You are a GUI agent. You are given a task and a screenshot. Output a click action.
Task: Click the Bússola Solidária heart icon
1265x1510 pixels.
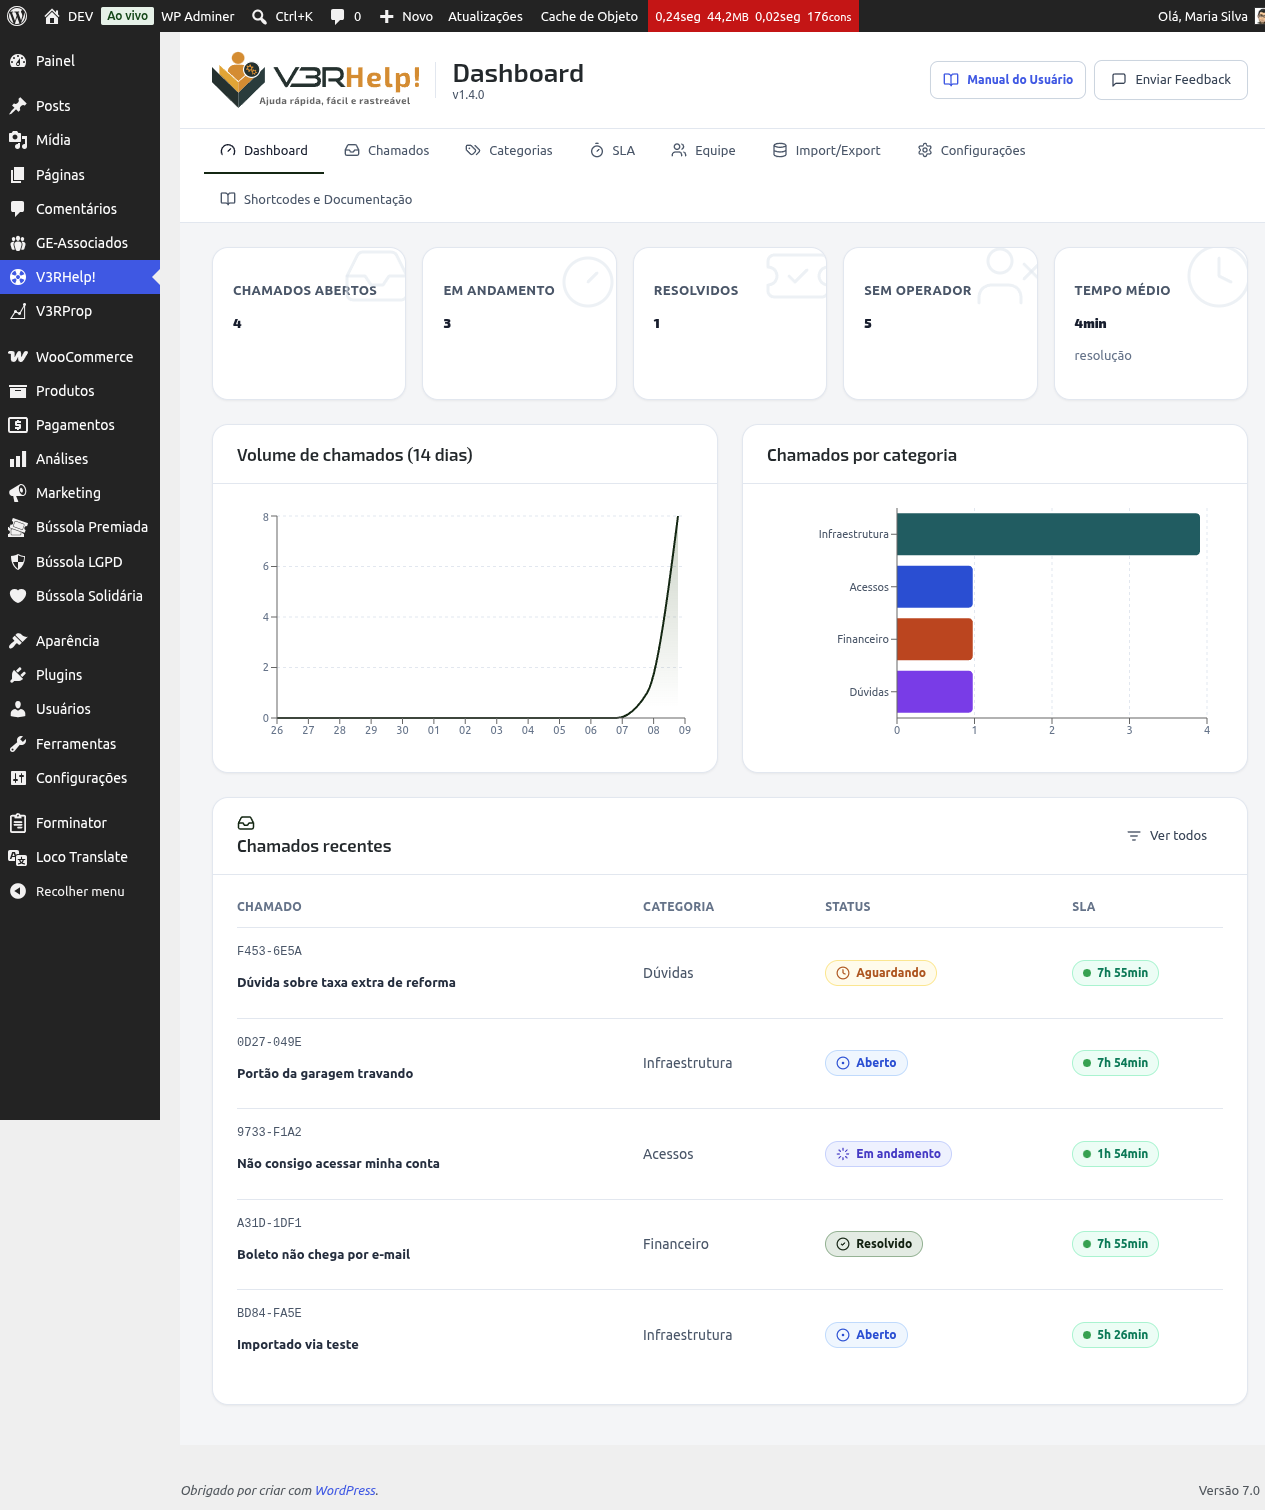[x=18, y=596]
